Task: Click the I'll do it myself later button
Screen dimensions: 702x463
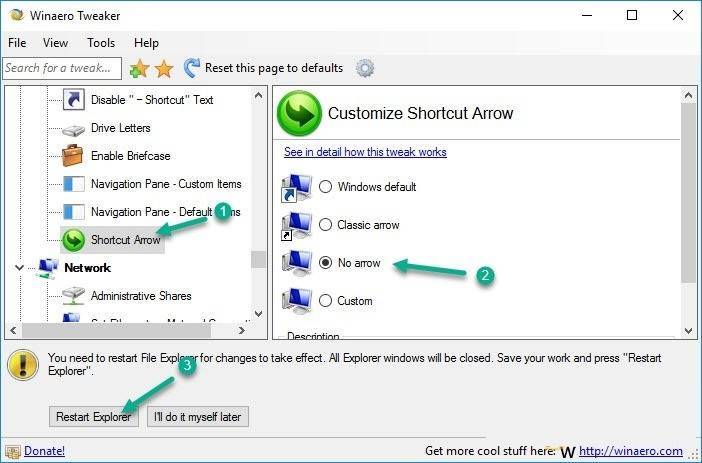Action: click(x=197, y=417)
